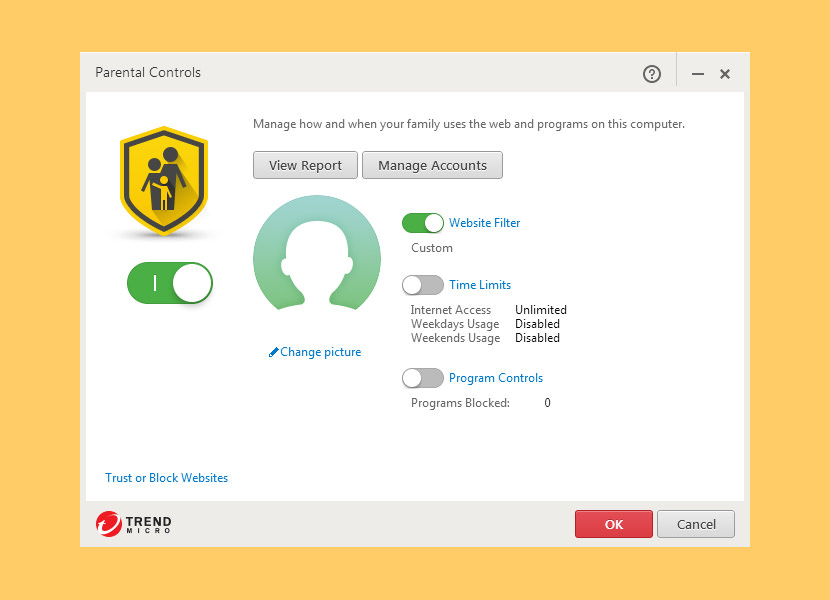Viewport: 830px width, 600px height.
Task: Click the 'Weekdays Usage' label
Action: [x=455, y=324]
